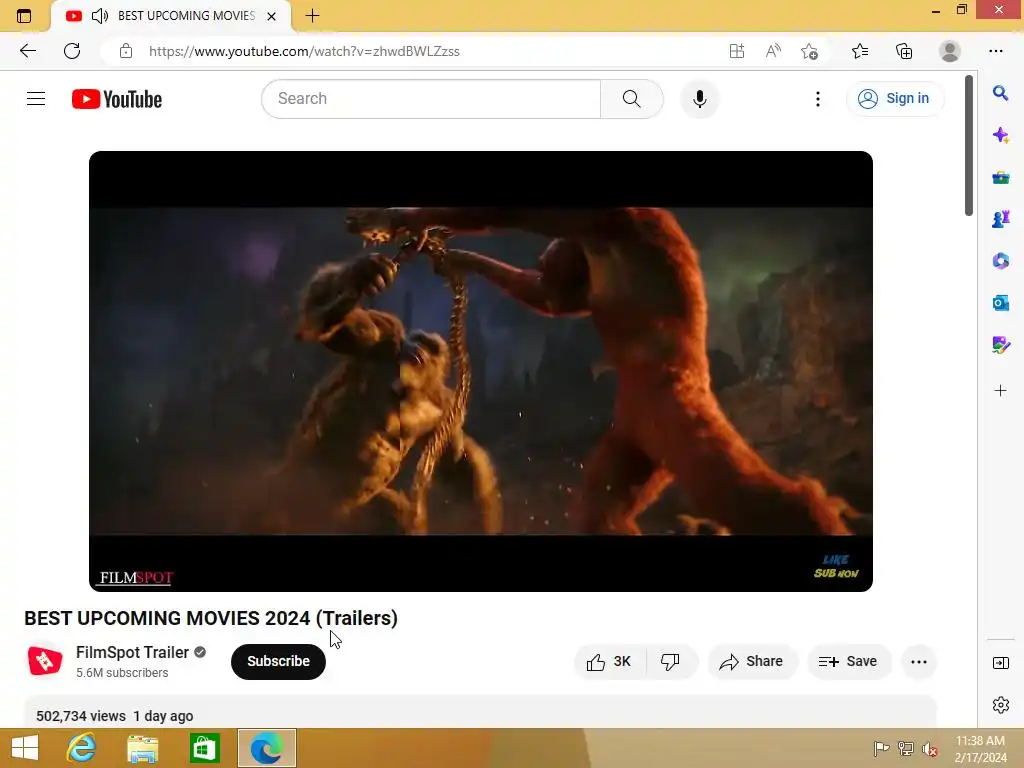The width and height of the screenshot is (1024, 768).
Task: Open File Explorer from taskbar
Action: click(142, 748)
